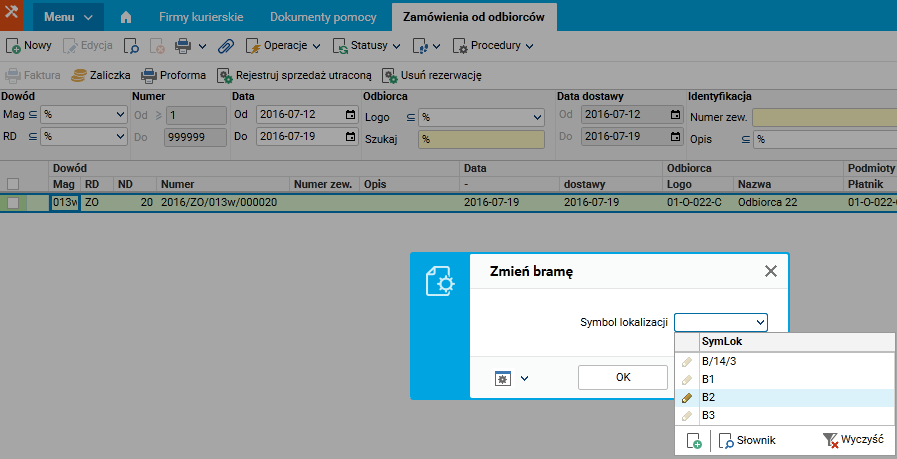This screenshot has width=897, height=459.
Task: Click the paperclip attachments icon
Action: 226,46
